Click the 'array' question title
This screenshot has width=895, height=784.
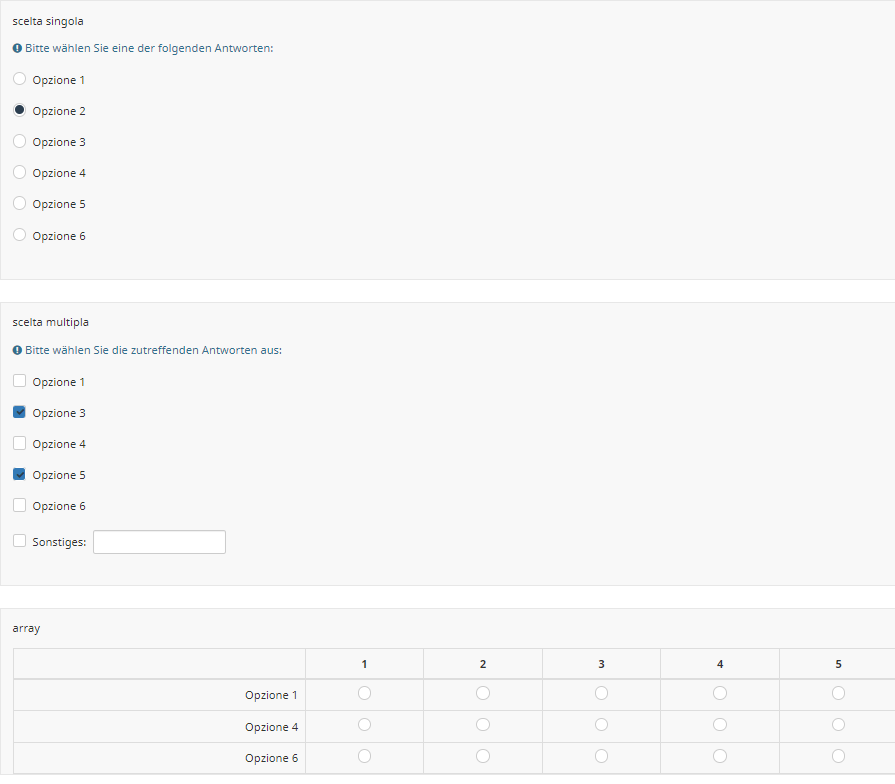26,629
